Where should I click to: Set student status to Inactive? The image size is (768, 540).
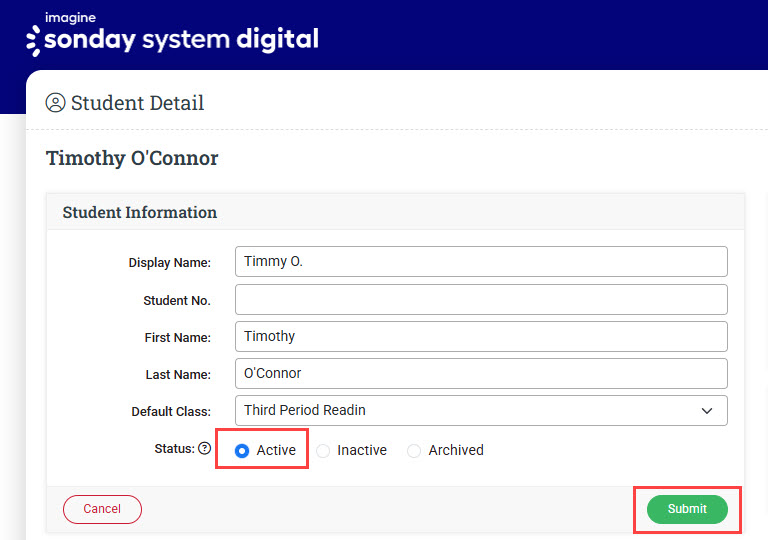pos(323,451)
